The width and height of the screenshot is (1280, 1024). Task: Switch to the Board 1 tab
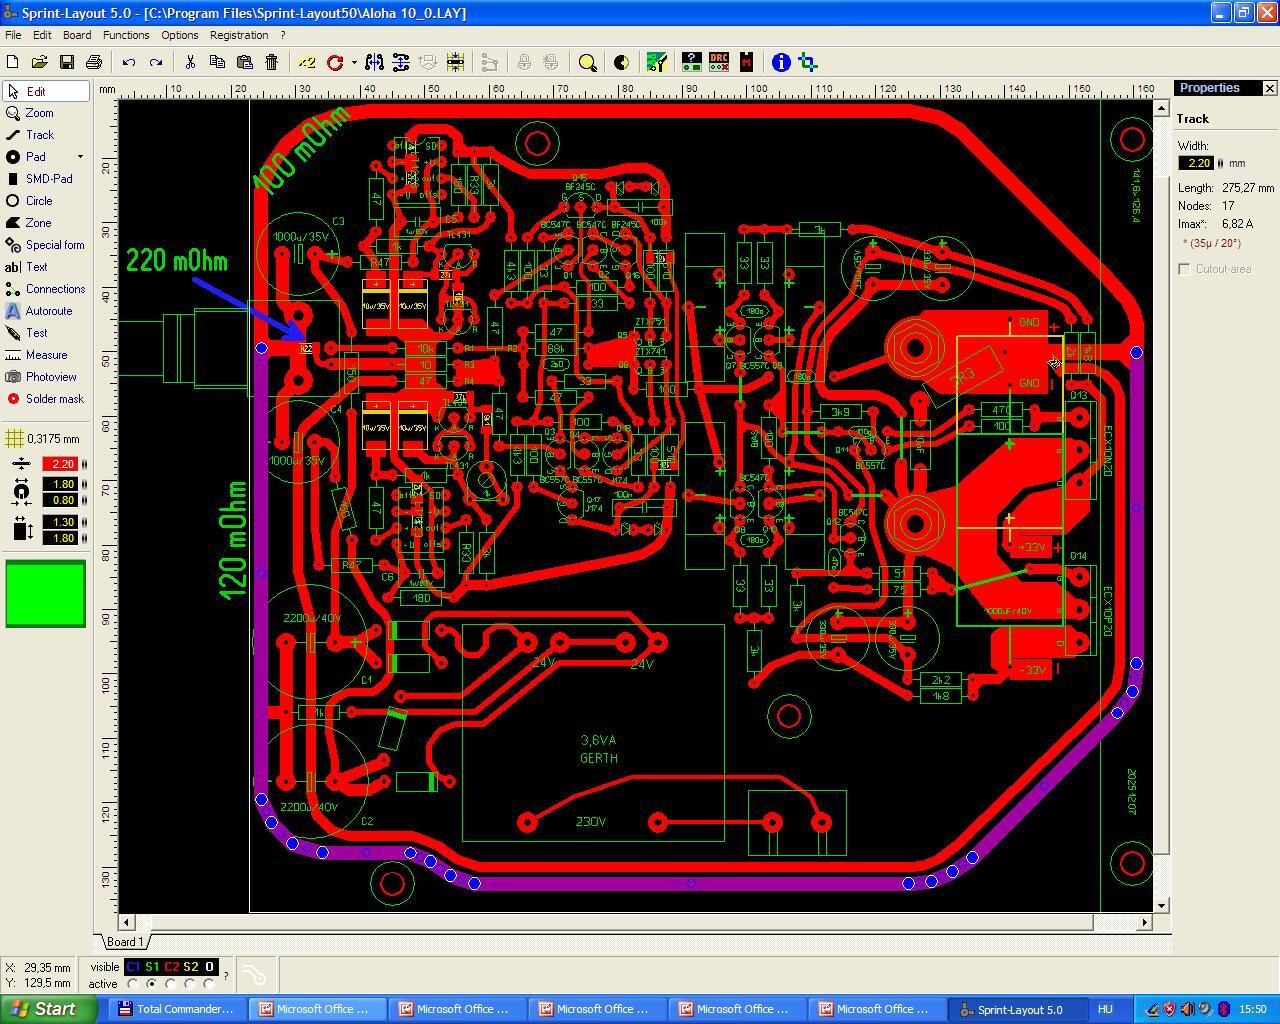tap(125, 941)
